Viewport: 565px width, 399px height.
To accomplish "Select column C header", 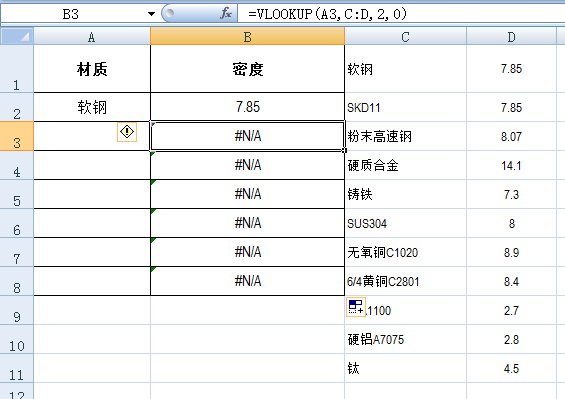I will pos(405,36).
